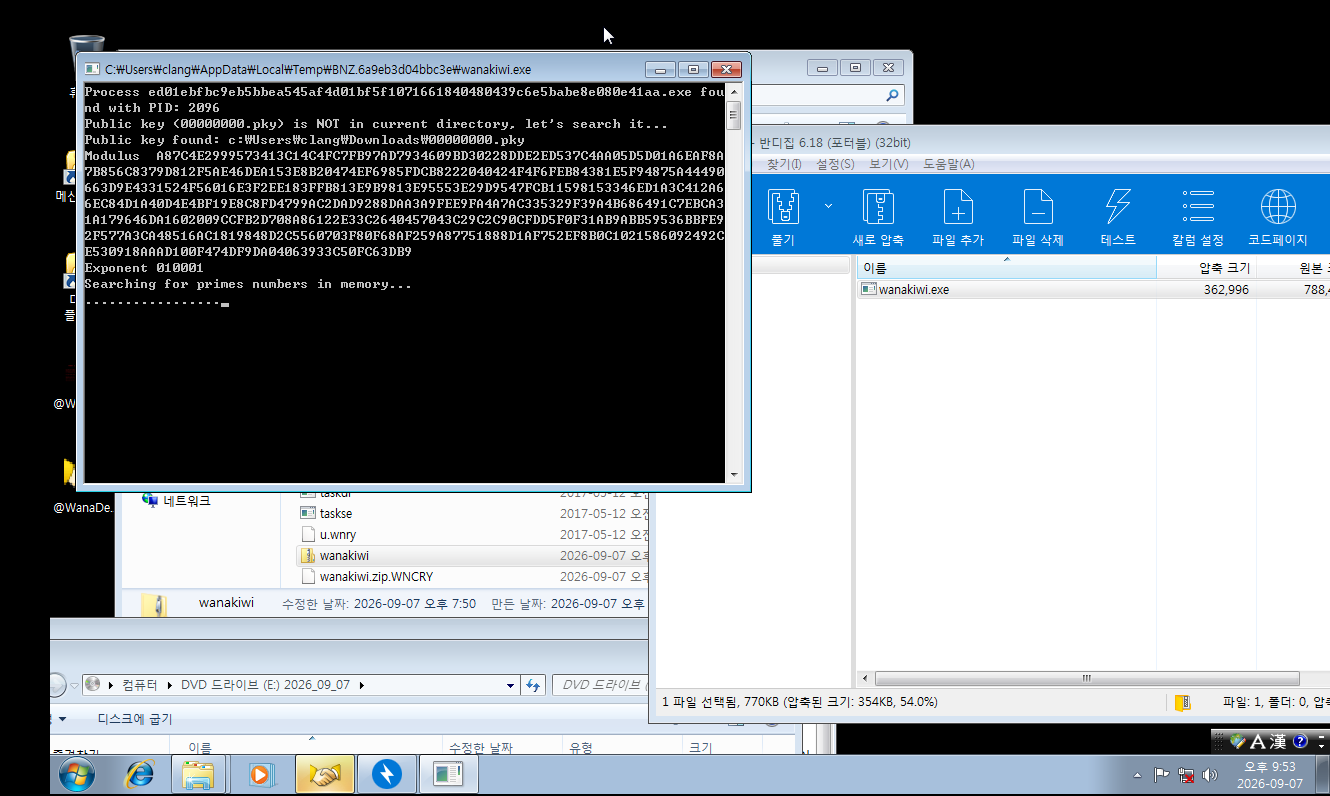1330x796 pixels.
Task: Click the console scrollbar down arrow
Action: [x=734, y=475]
